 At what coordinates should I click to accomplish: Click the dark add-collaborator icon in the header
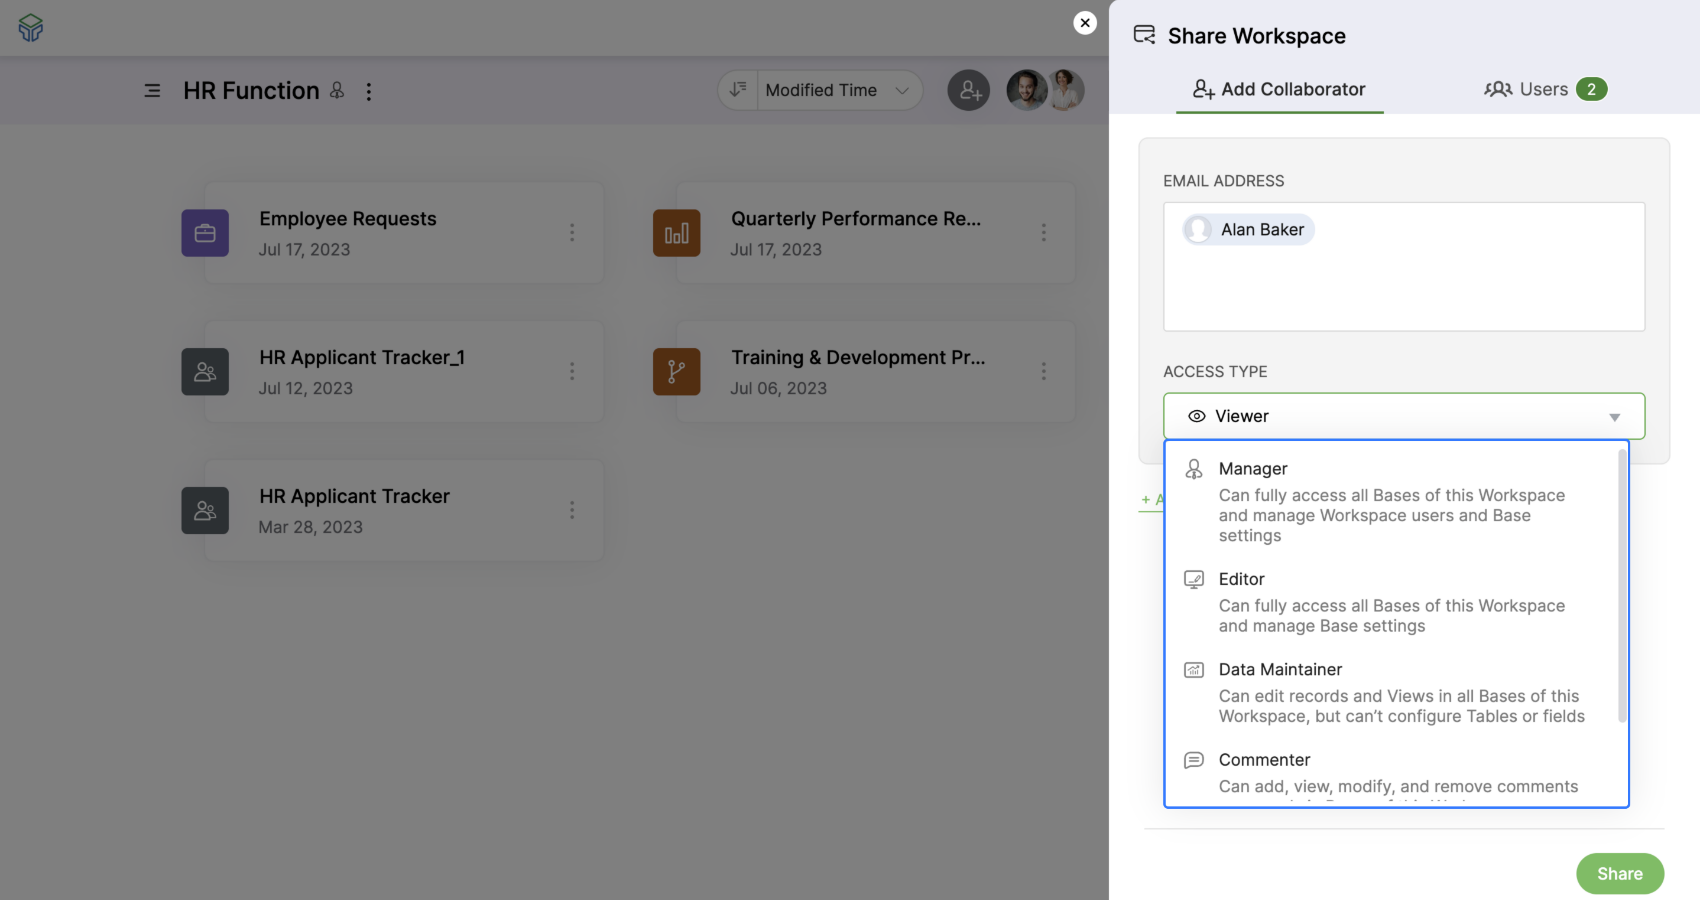click(968, 90)
